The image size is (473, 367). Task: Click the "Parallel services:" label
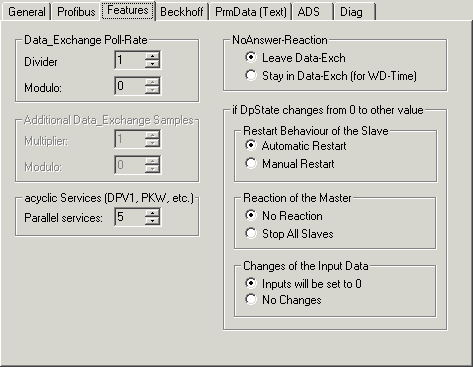pos(63,218)
